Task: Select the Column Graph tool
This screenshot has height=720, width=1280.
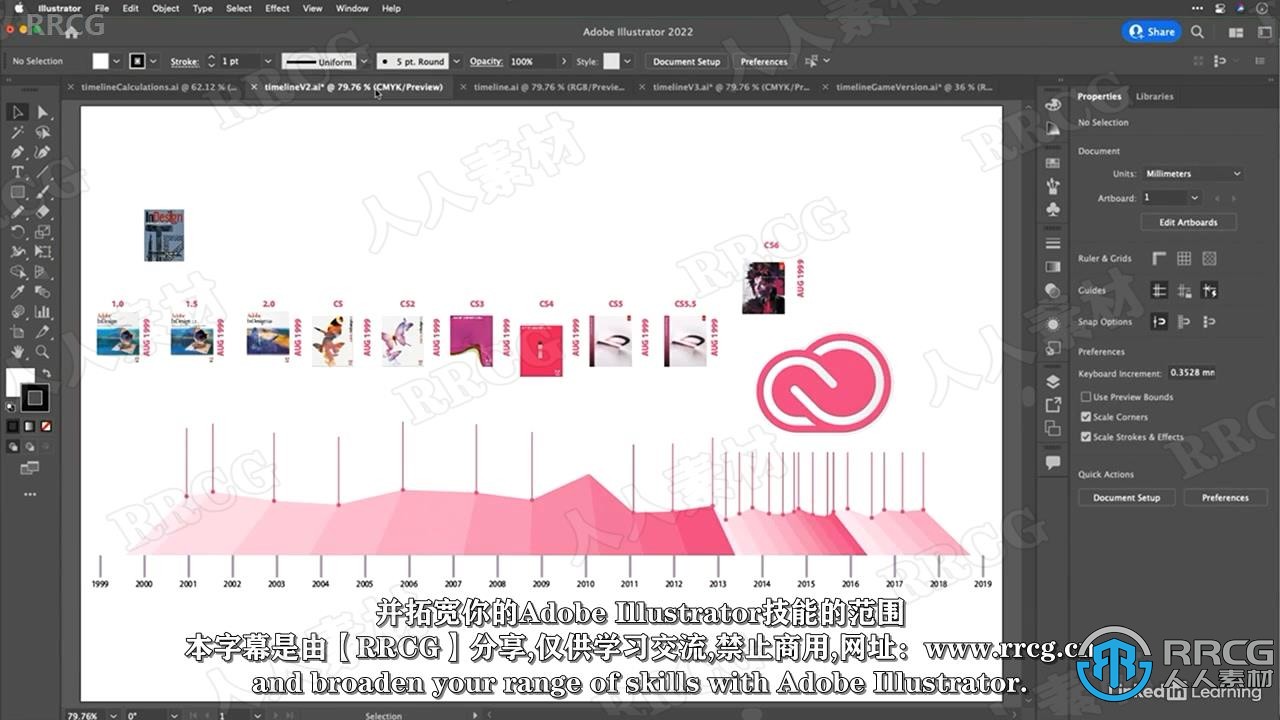Action: click(43, 312)
